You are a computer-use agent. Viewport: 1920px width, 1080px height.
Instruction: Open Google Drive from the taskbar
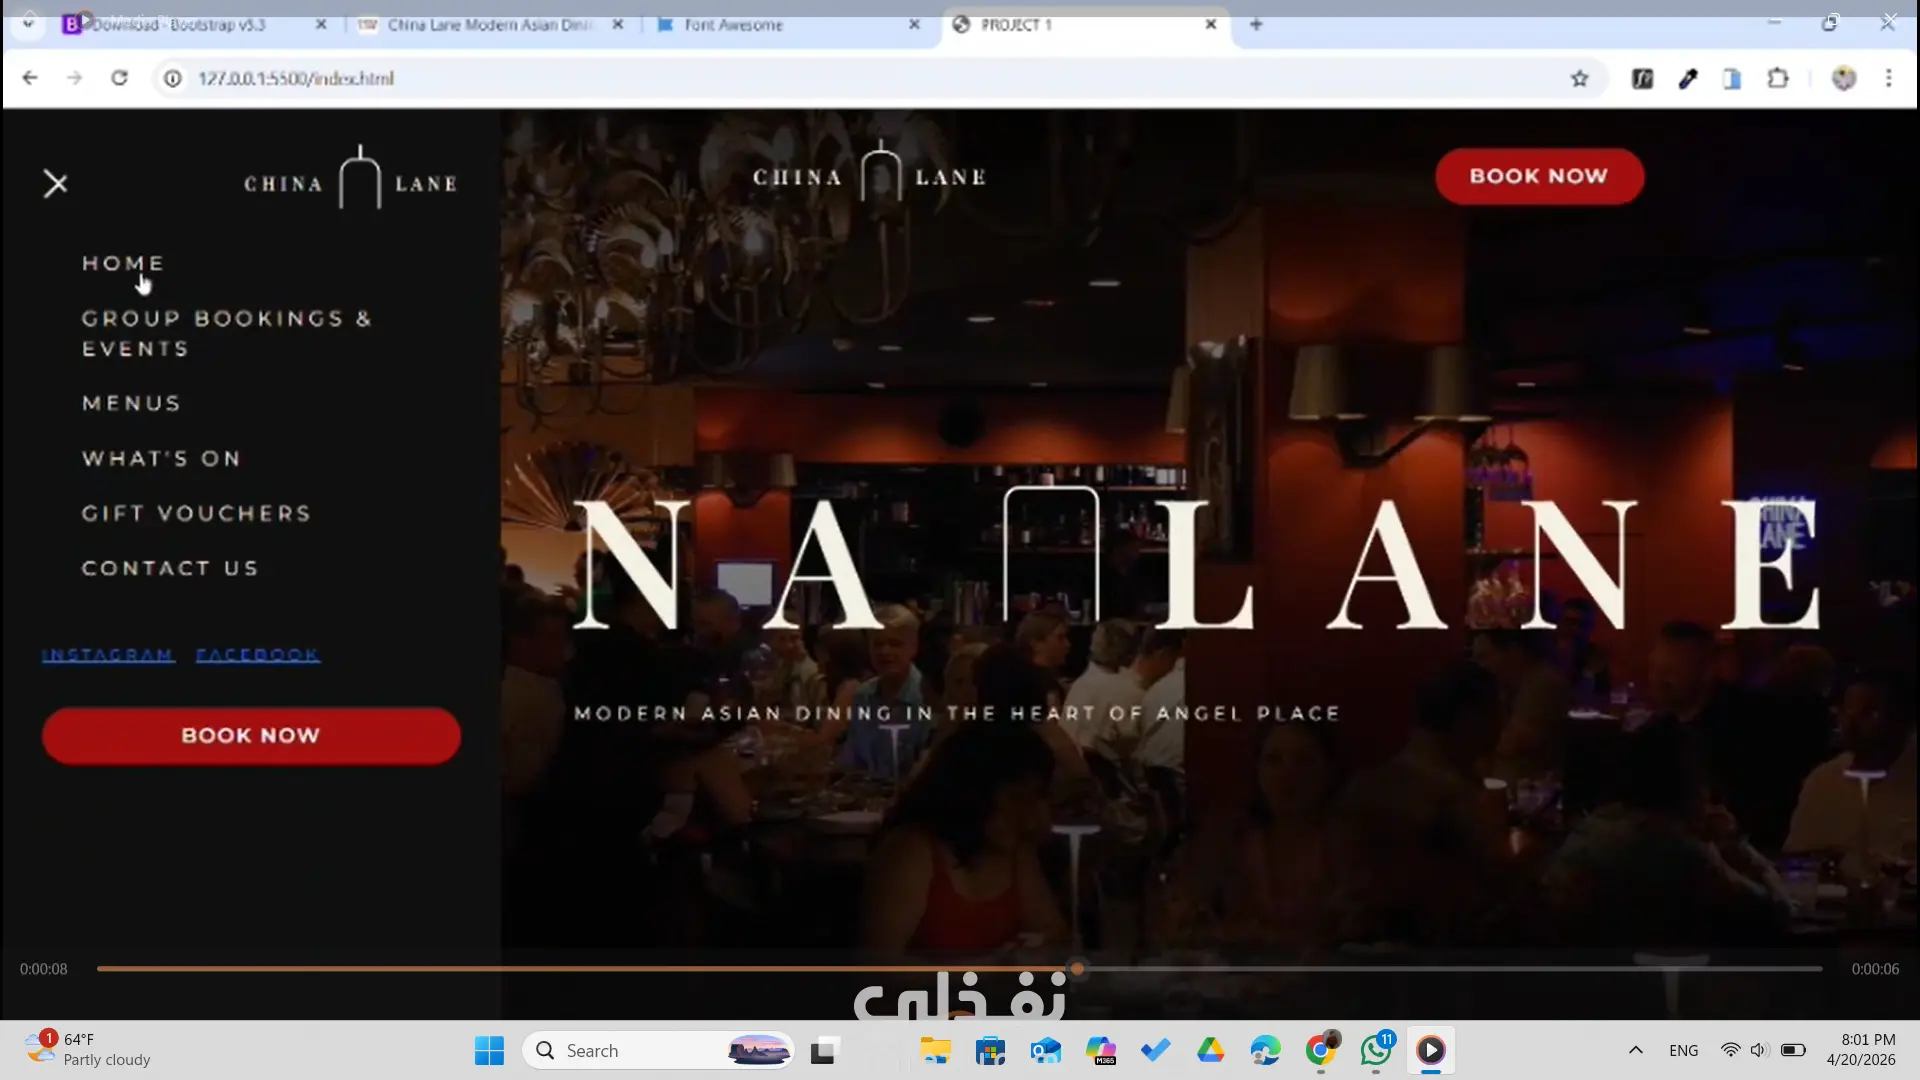[1211, 1051]
